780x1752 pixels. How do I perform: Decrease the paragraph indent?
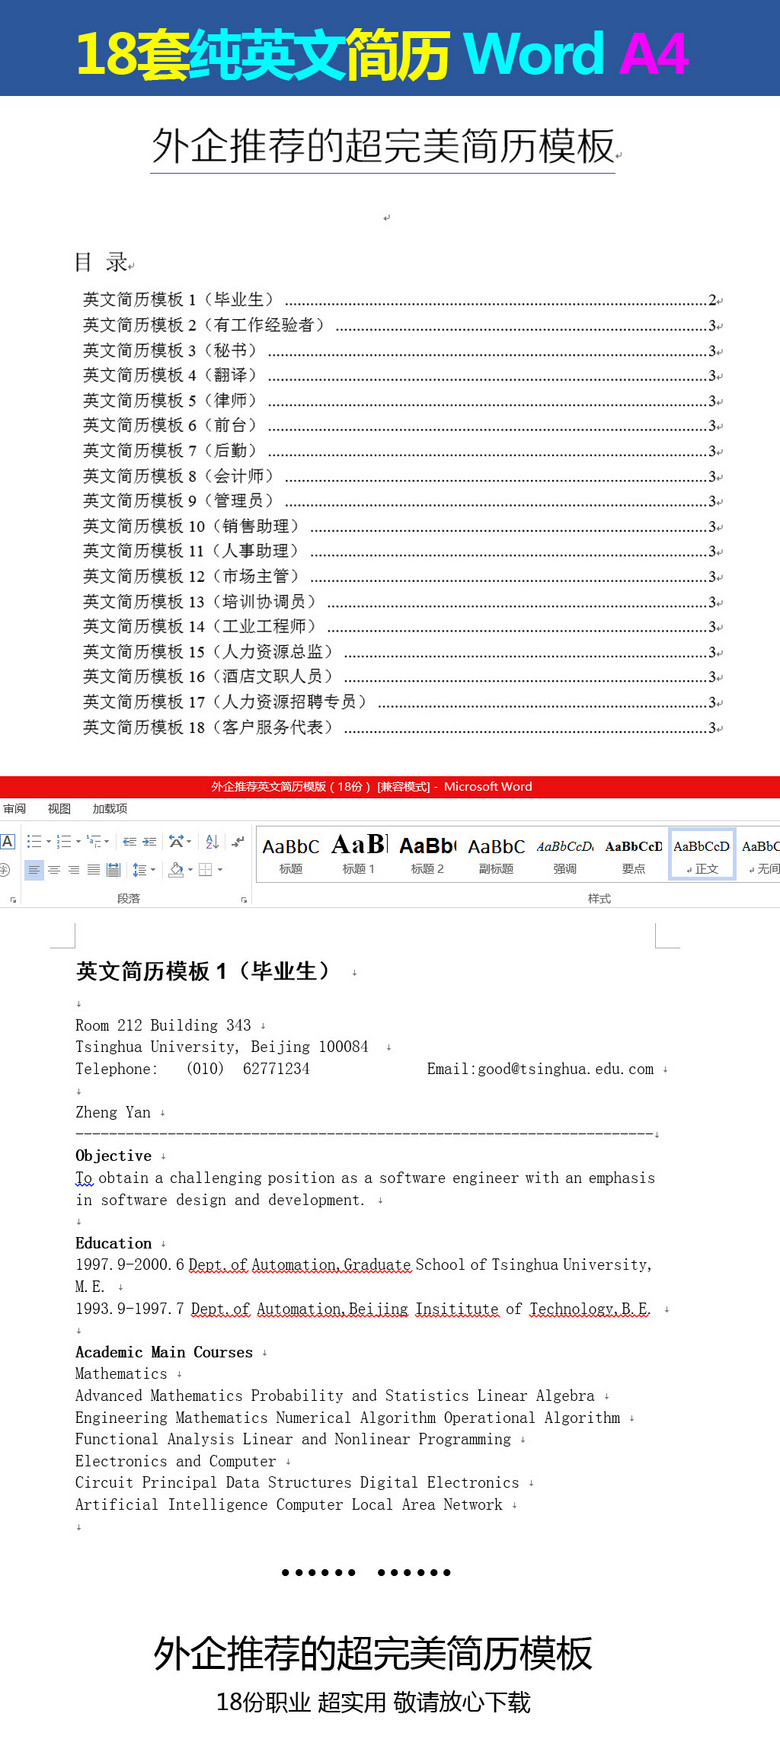pos(129,842)
